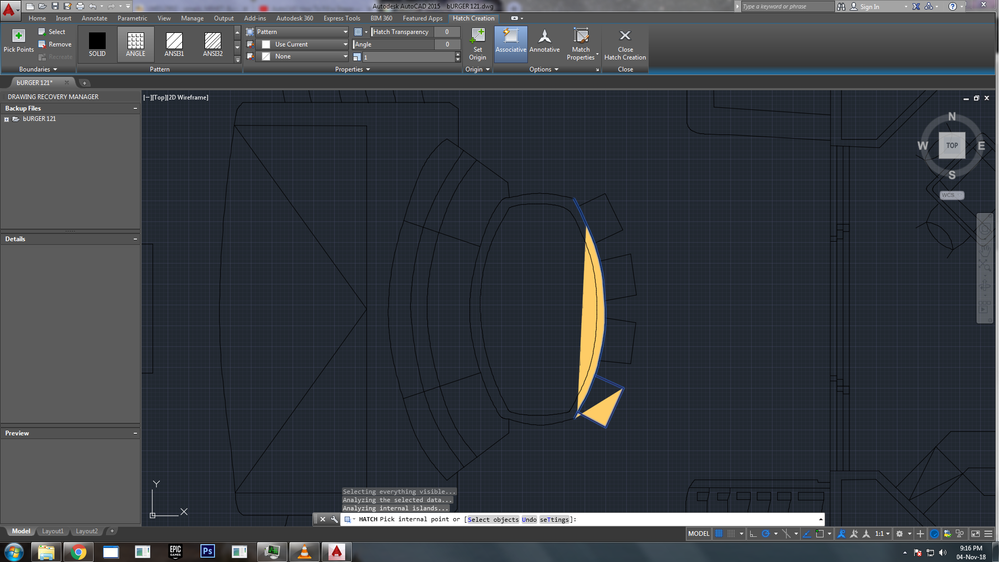
Task: Click Select boundary objects icon
Action: click(x=42, y=31)
